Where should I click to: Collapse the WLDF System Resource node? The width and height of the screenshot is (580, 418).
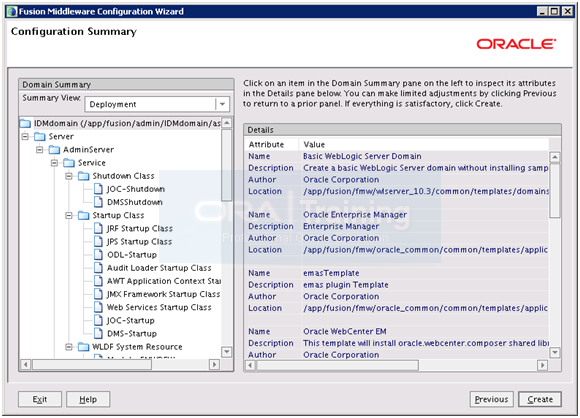tap(69, 347)
